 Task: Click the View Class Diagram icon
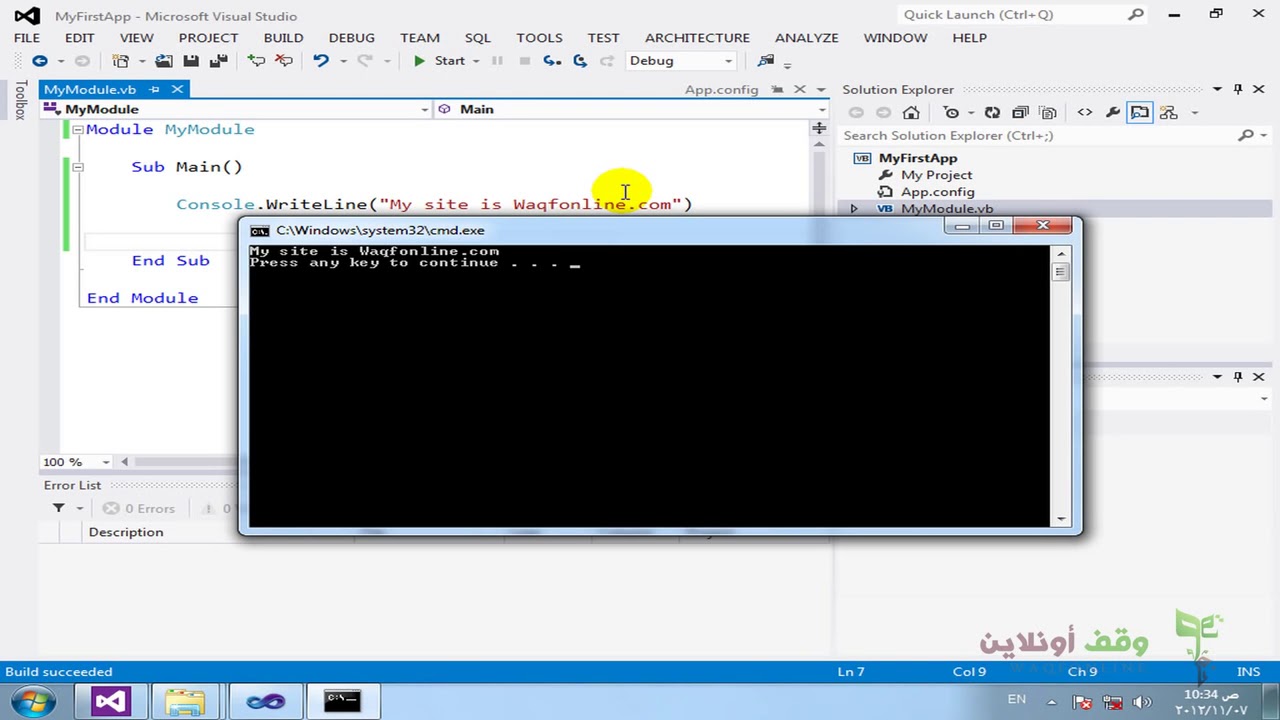(1168, 113)
